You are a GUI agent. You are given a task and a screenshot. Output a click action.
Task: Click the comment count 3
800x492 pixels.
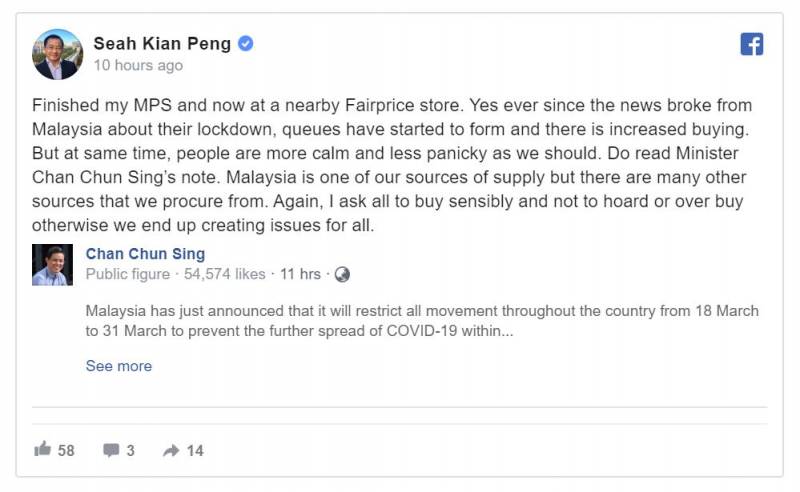click(x=131, y=450)
